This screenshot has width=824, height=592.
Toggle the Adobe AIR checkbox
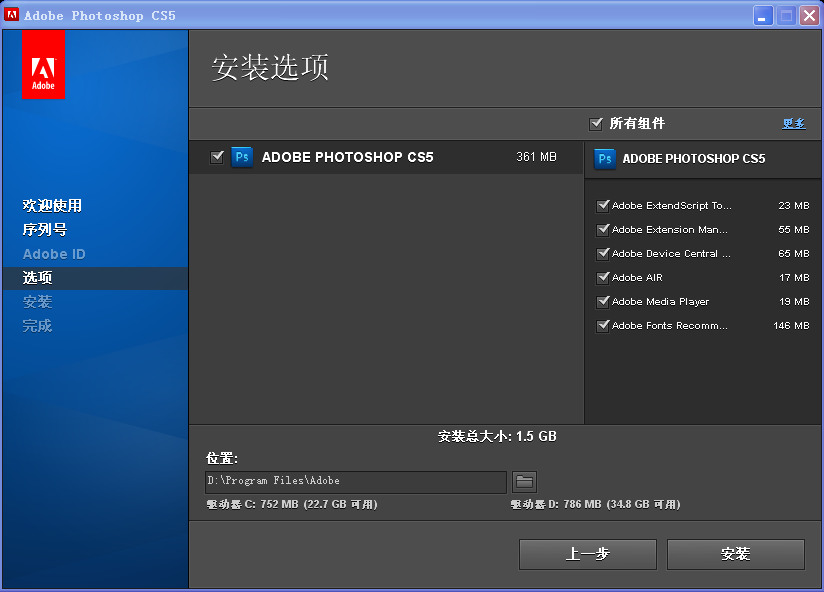[603, 277]
